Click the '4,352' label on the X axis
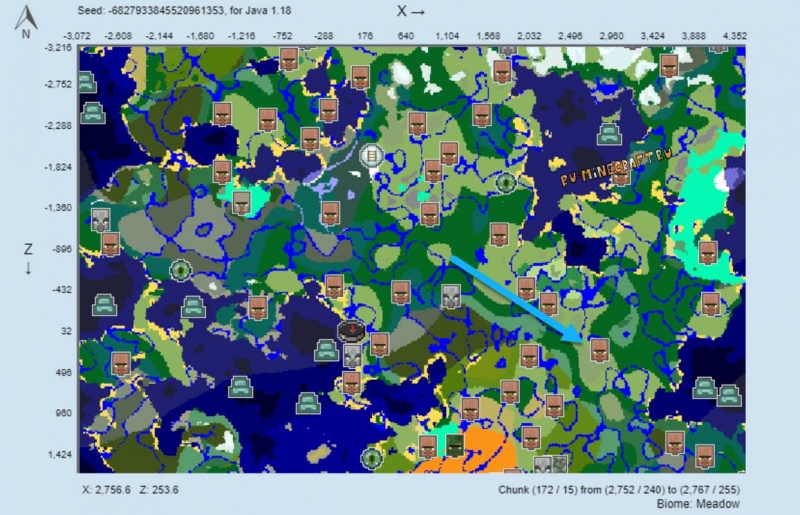This screenshot has width=800, height=515. tap(735, 36)
